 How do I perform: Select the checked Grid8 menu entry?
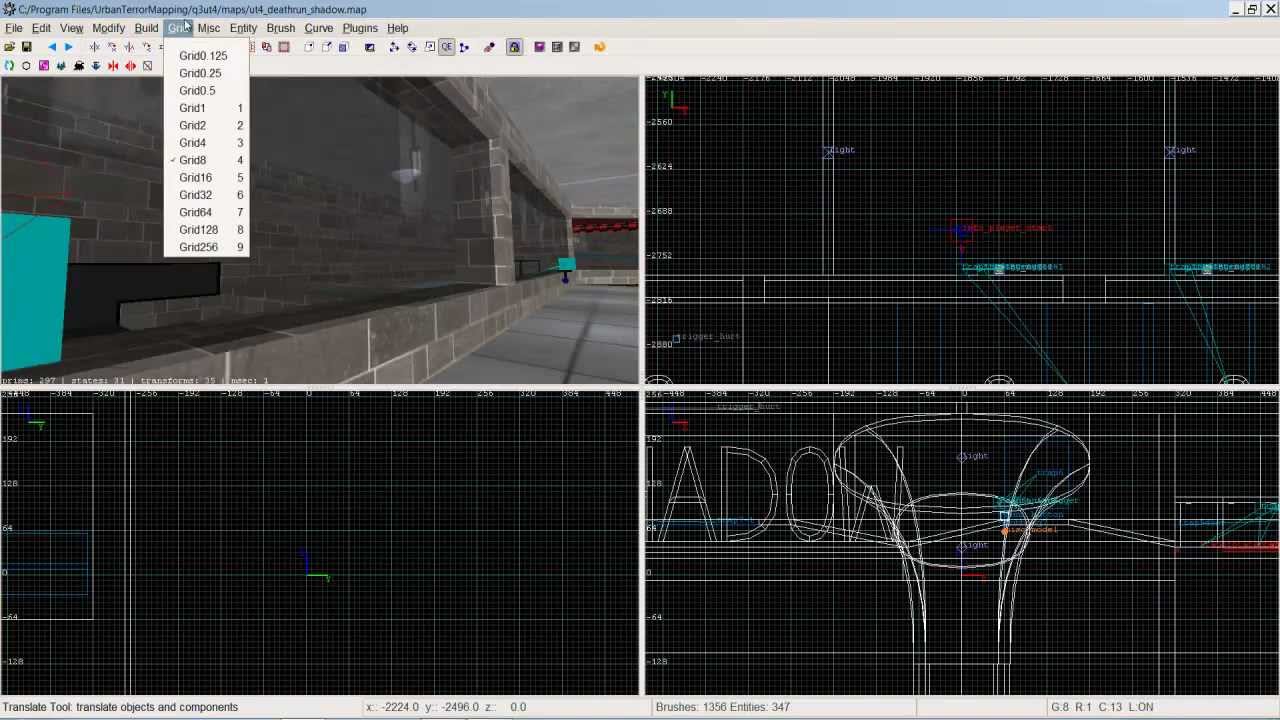tap(206, 160)
